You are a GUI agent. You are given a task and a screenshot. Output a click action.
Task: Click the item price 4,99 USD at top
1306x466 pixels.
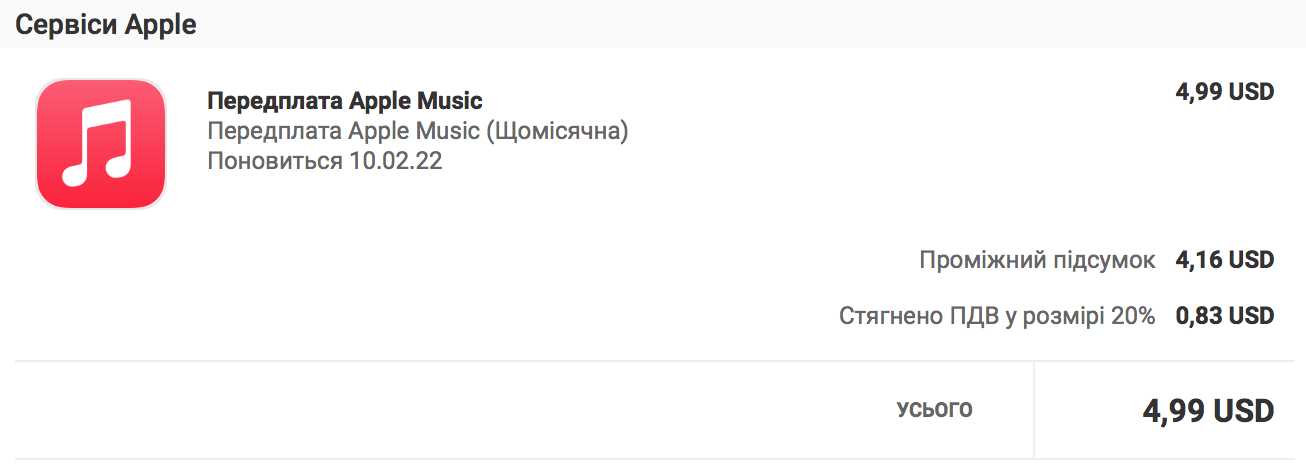point(1224,93)
